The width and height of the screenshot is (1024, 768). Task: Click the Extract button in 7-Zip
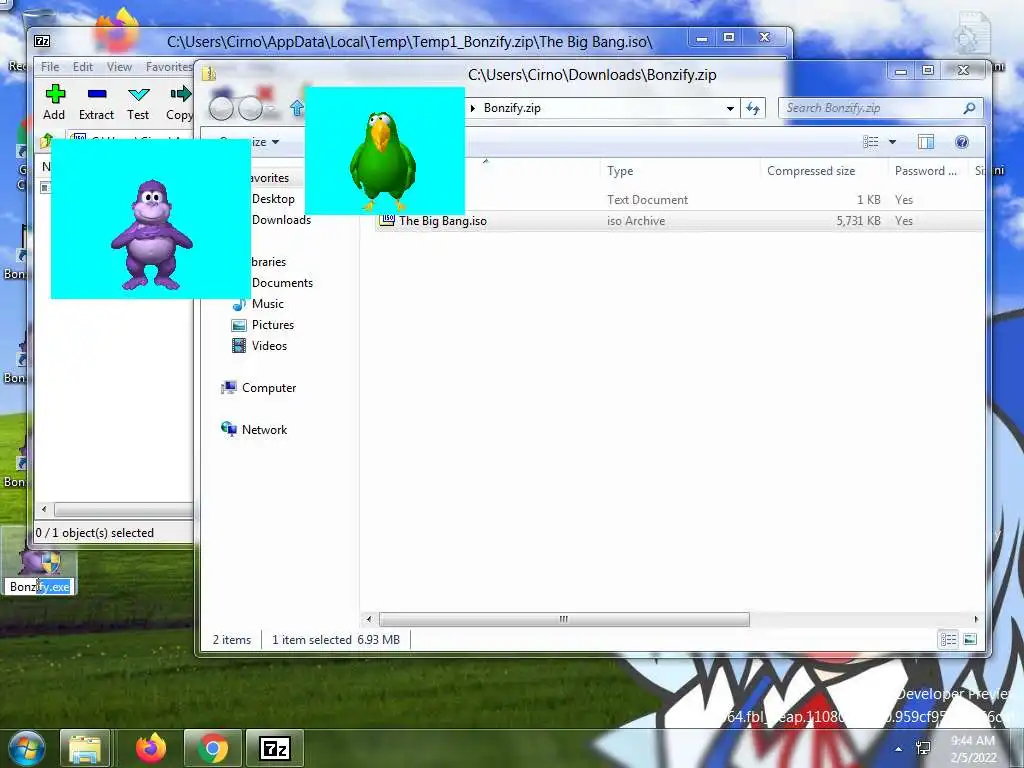click(96, 103)
